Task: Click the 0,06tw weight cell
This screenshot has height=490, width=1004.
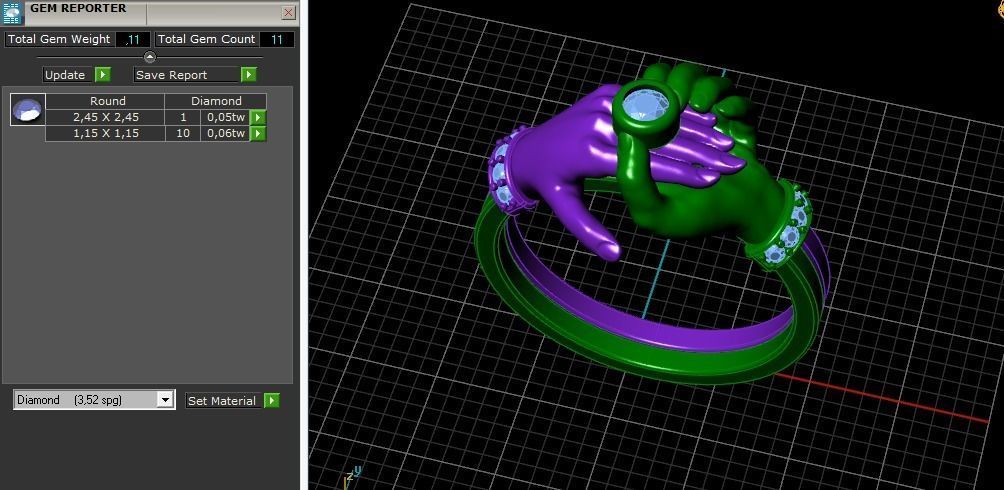Action: point(225,133)
